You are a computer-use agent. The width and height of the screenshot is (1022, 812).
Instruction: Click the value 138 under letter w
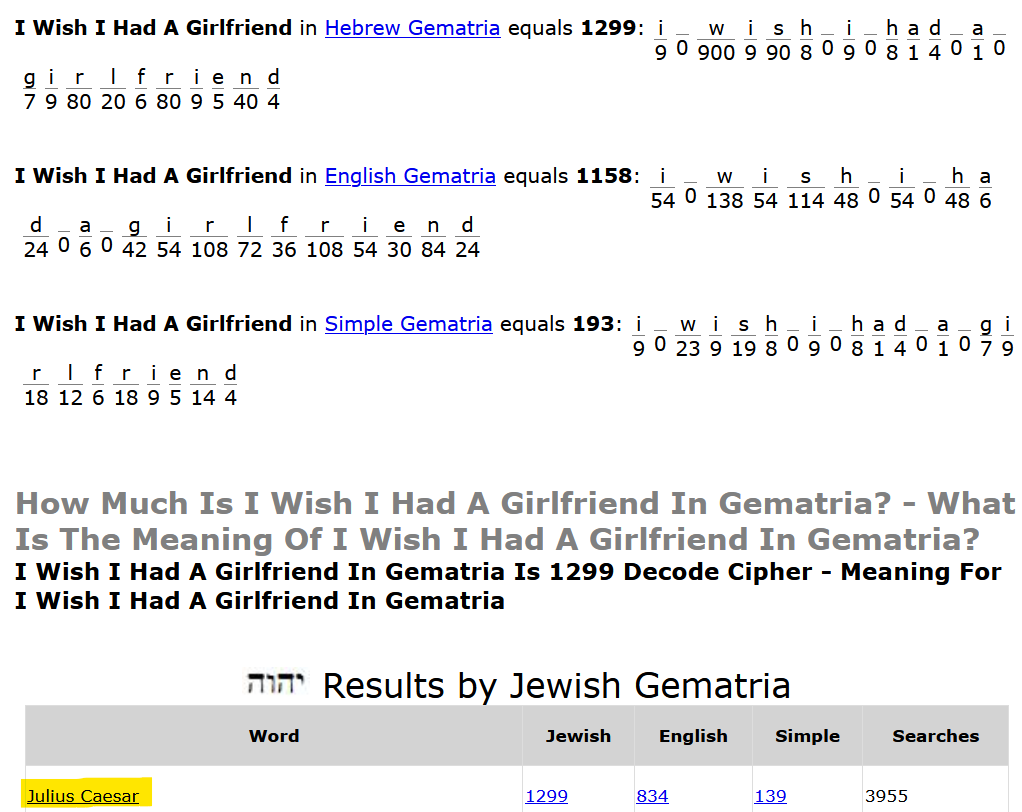(724, 200)
